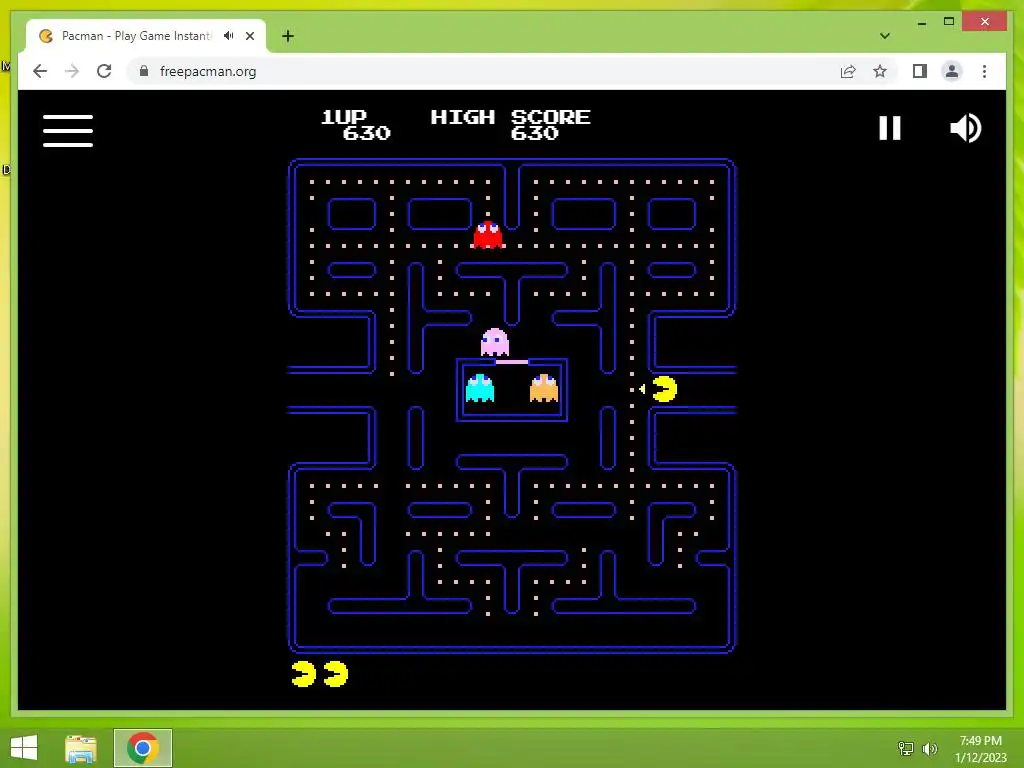Go forward in browser history

pyautogui.click(x=72, y=71)
